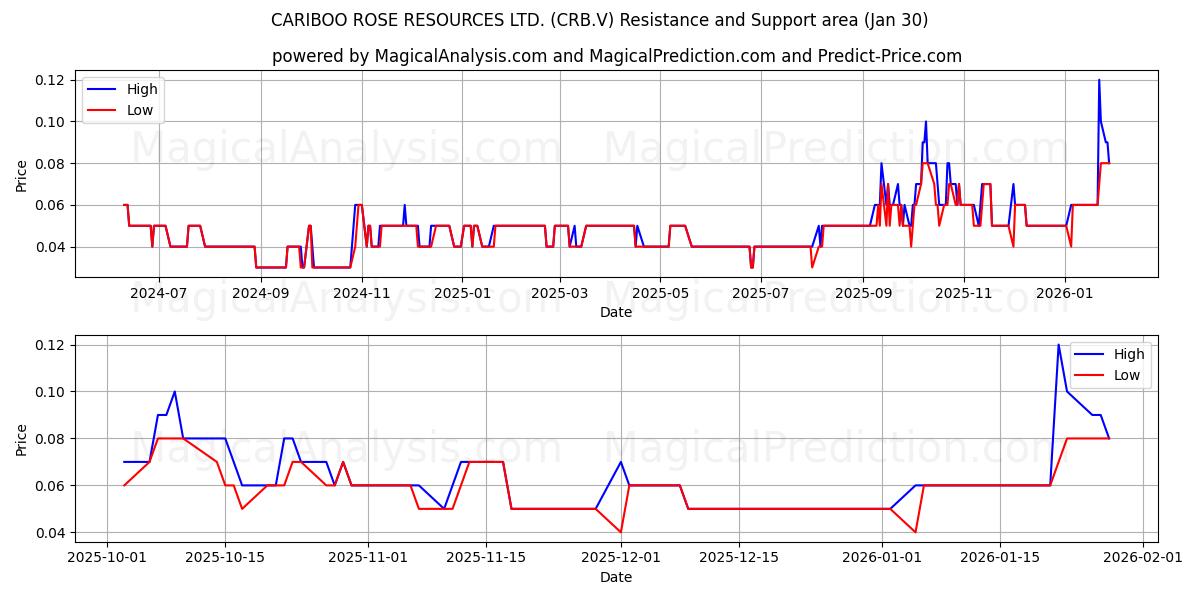Screen dimensions: 1200x600
Task: Click the 0.12 price spike peak in top chart
Action: pyautogui.click(x=1099, y=80)
